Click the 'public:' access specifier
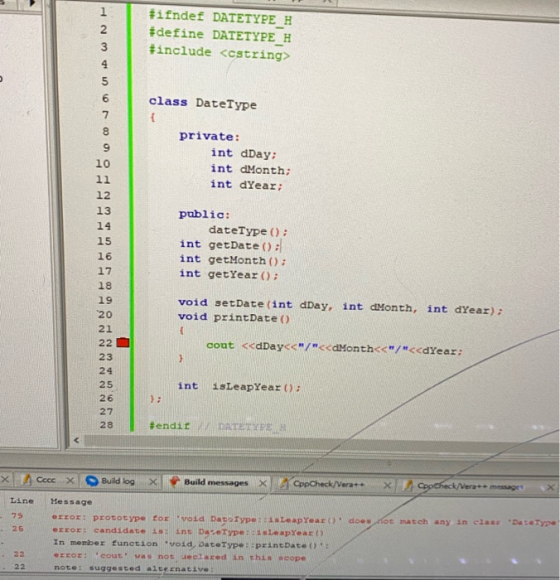 click(x=204, y=214)
